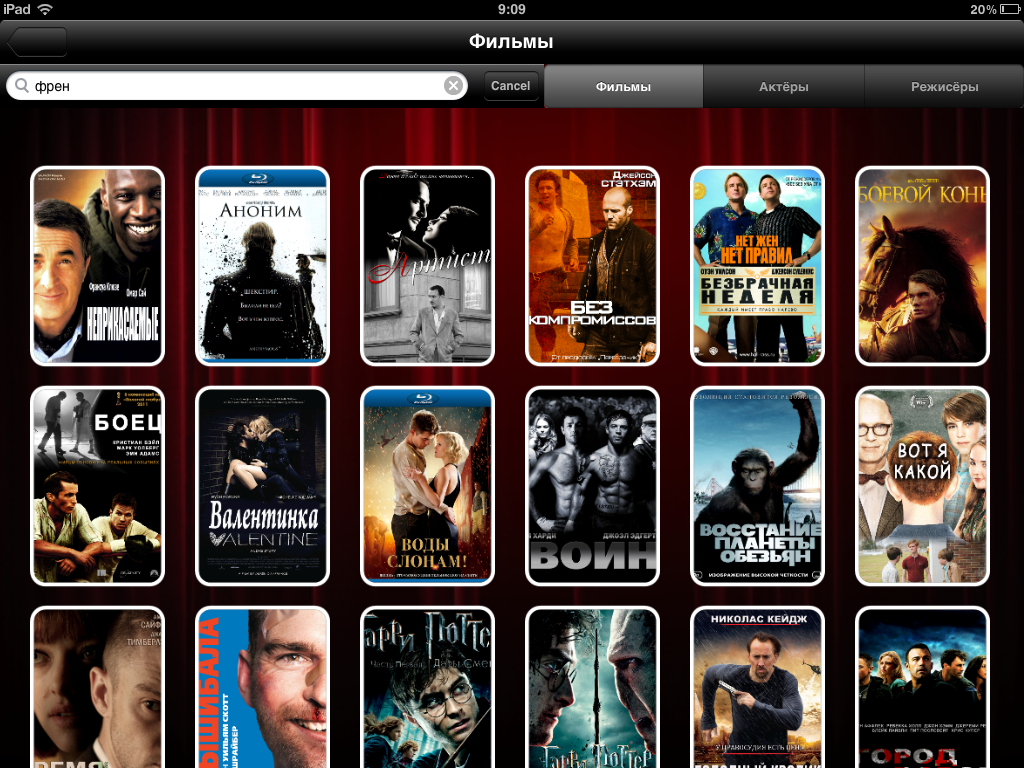Image resolution: width=1024 pixels, height=768 pixels.
Task: Select the Валентинка movie poster
Action: [x=263, y=486]
